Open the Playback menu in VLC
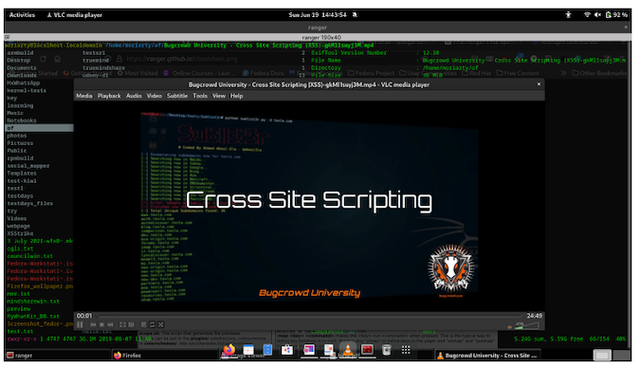This screenshot has width=640, height=368. tap(109, 96)
